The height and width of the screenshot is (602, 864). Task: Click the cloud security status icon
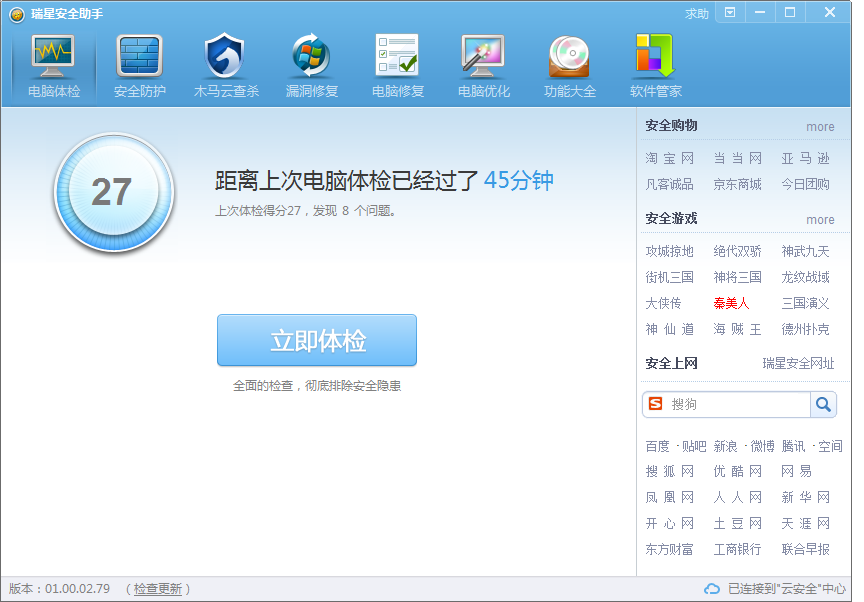coord(712,589)
